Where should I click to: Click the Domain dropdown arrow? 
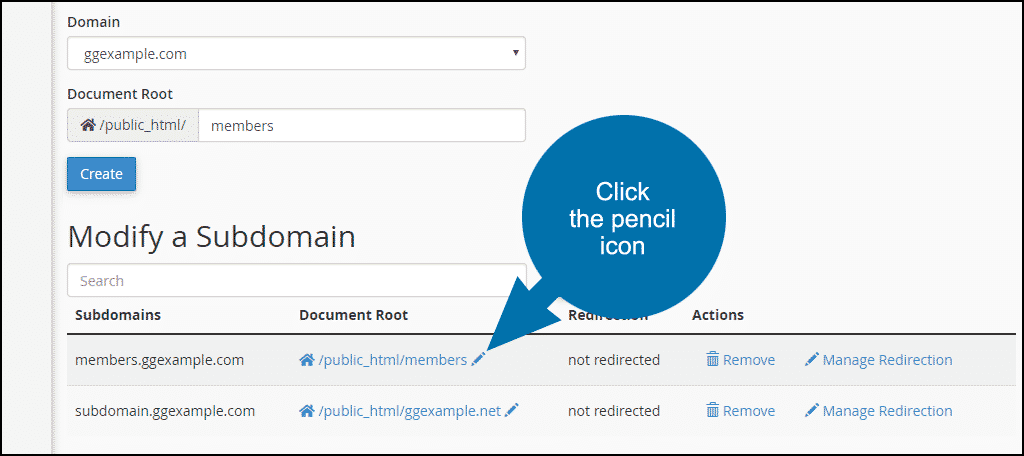pos(515,53)
